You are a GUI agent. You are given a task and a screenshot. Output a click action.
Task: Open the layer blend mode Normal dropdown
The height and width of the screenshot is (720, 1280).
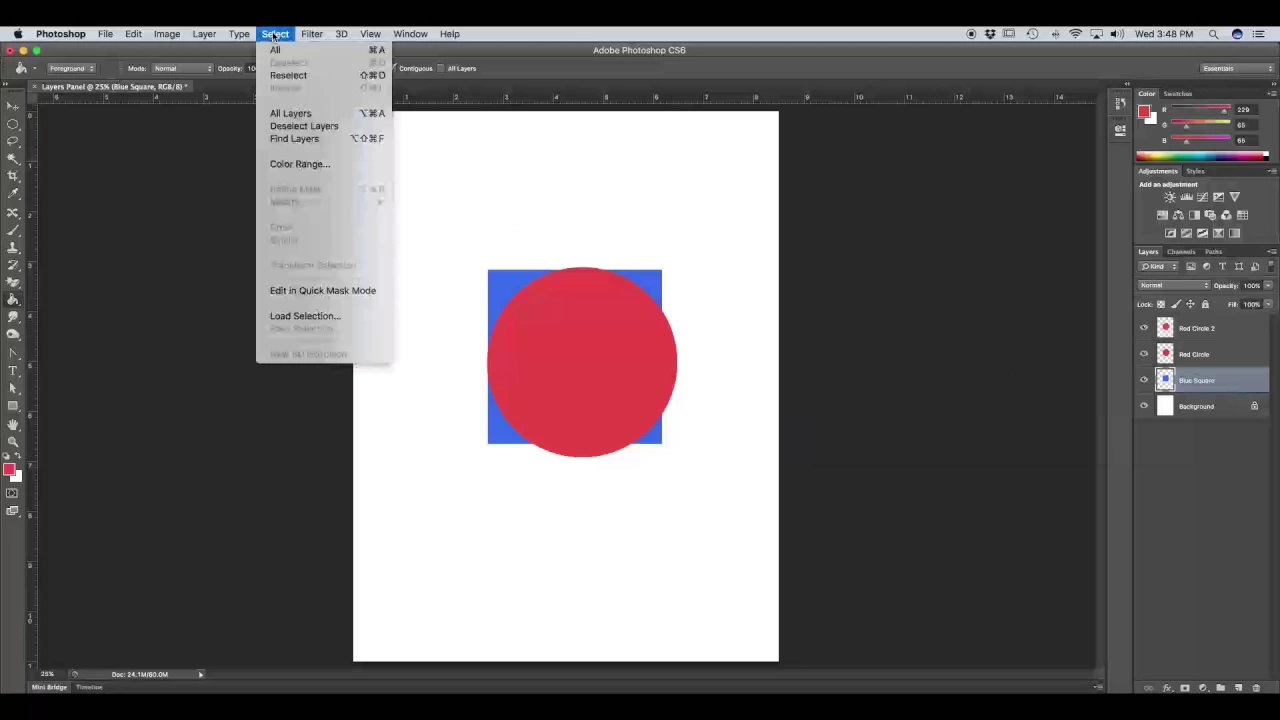1174,285
